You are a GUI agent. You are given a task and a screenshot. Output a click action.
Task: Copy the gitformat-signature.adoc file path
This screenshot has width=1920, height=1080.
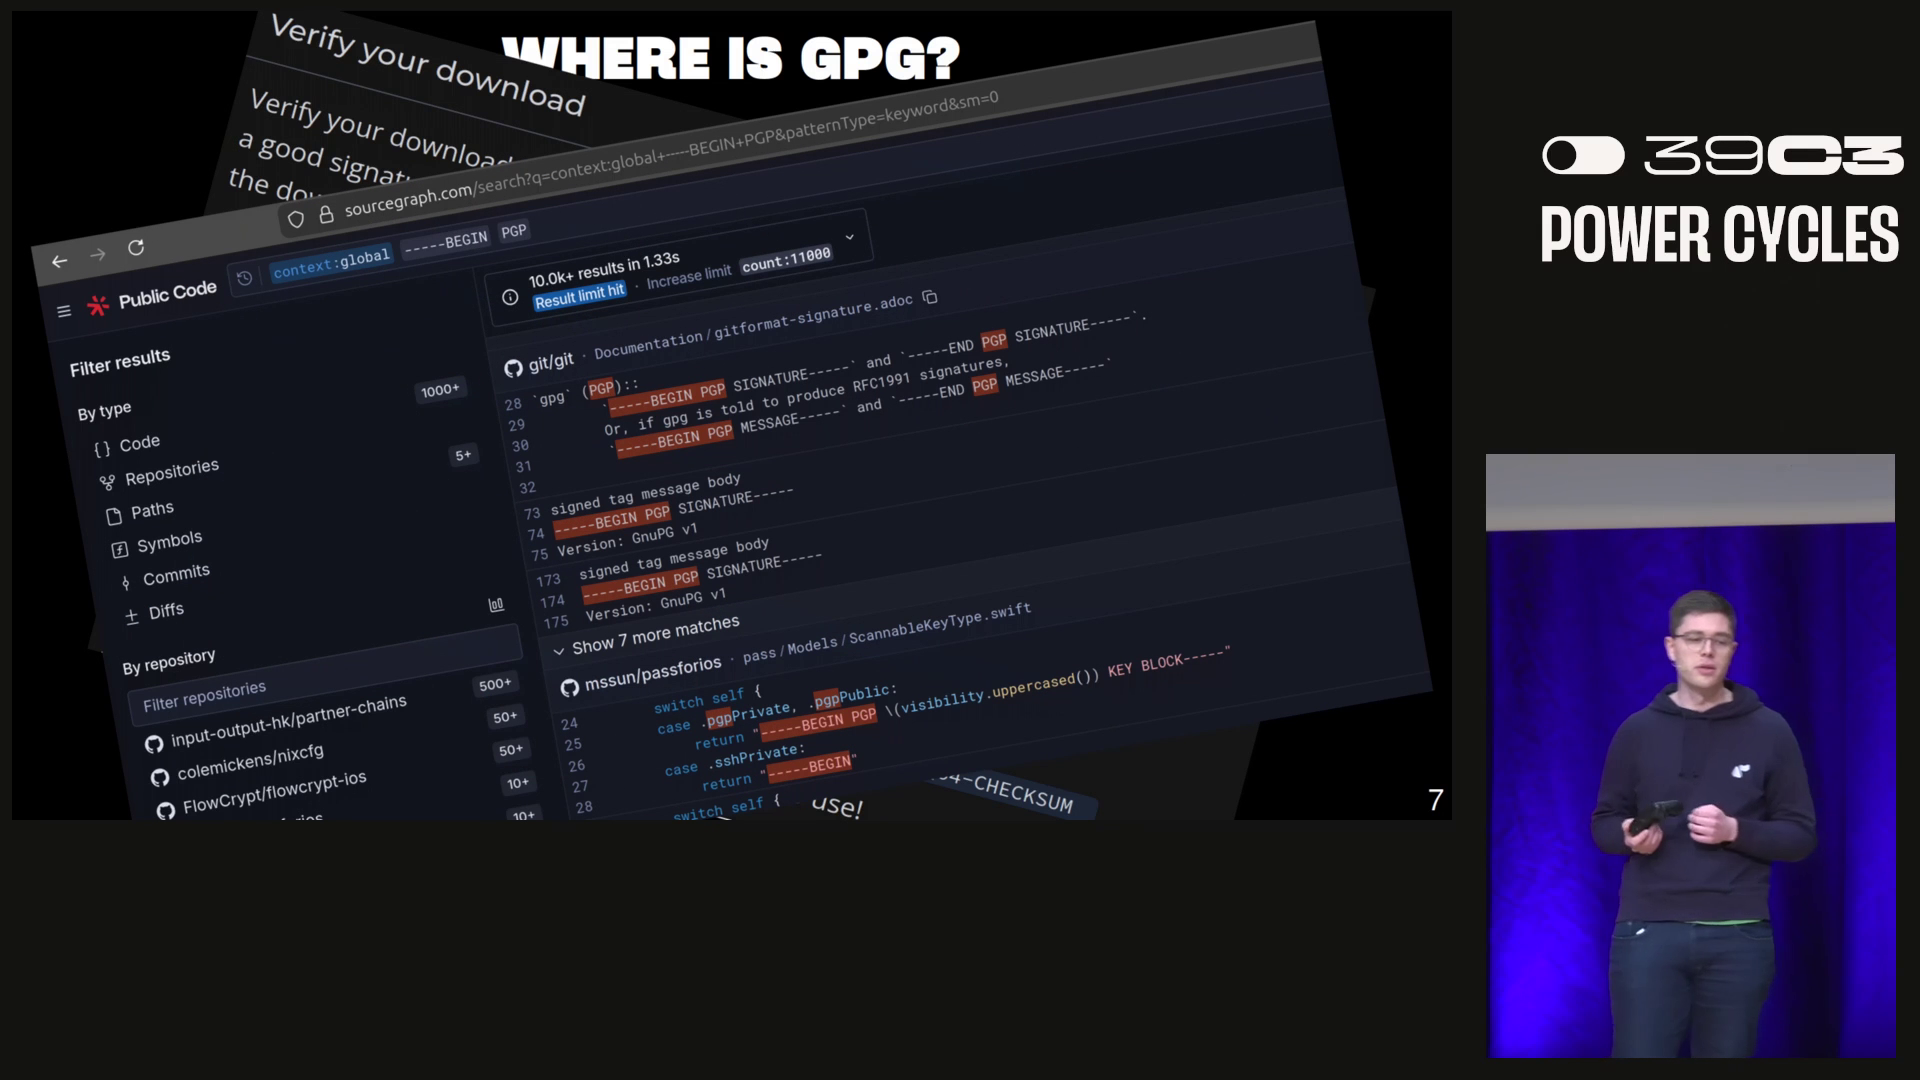(930, 297)
